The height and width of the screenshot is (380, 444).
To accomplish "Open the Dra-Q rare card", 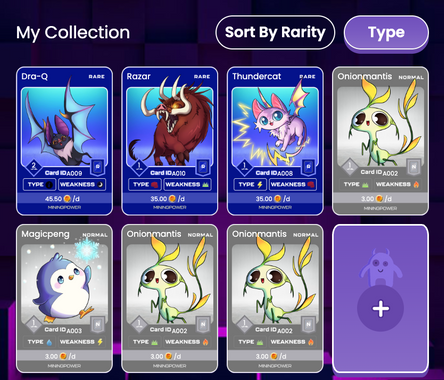I will (64, 141).
